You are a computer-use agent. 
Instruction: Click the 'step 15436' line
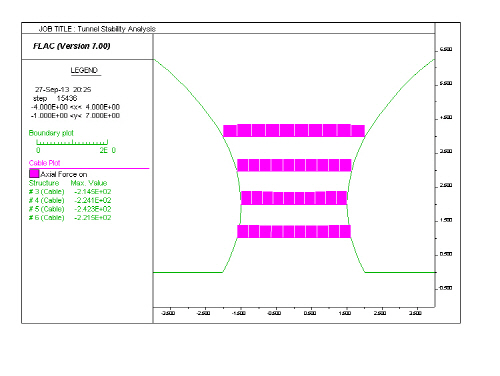(x=55, y=98)
